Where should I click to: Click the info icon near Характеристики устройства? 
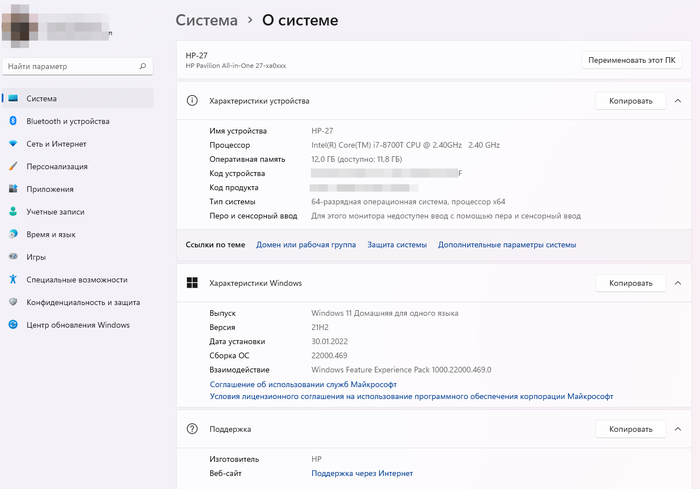[x=192, y=100]
